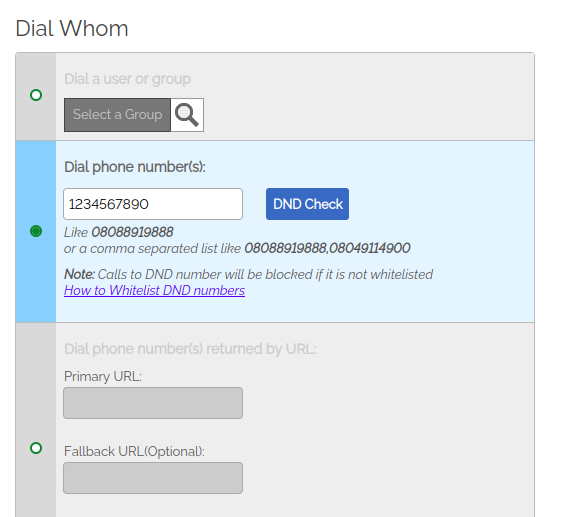Click the 'Dial phone number(s):' section label
This screenshot has height=517, width=566.
(x=135, y=167)
